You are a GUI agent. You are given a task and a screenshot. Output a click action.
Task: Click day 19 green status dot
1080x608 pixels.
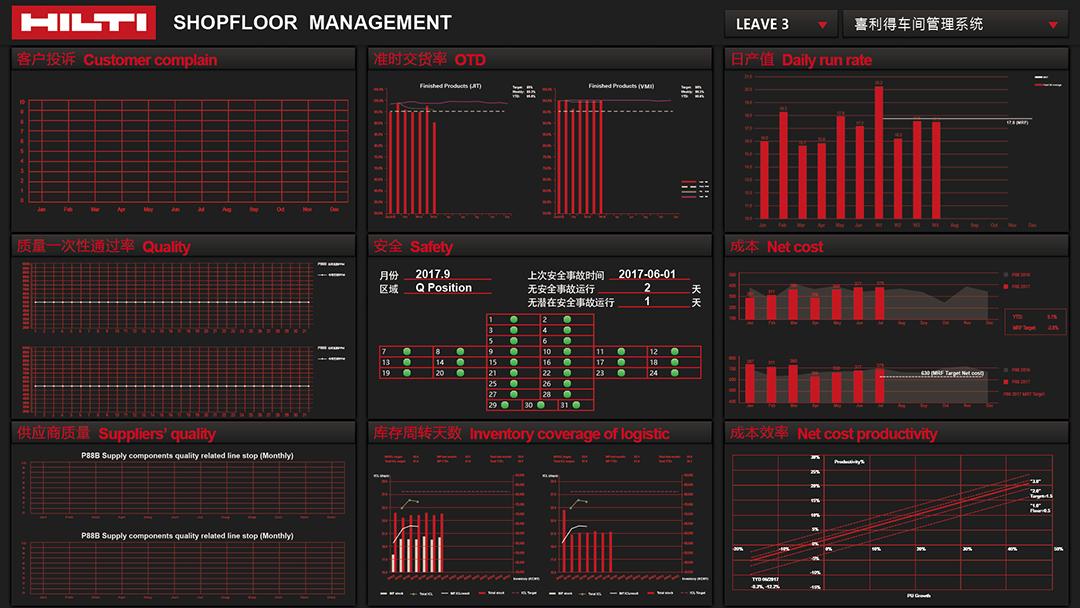pos(406,373)
